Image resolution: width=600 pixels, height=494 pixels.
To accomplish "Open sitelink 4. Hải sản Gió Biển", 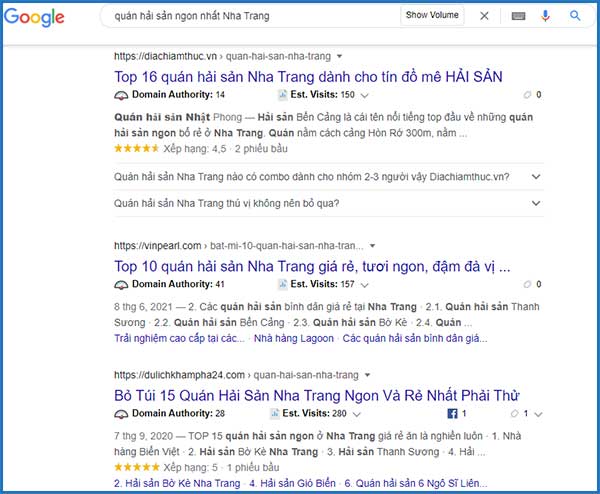I will pyautogui.click(x=292, y=483).
